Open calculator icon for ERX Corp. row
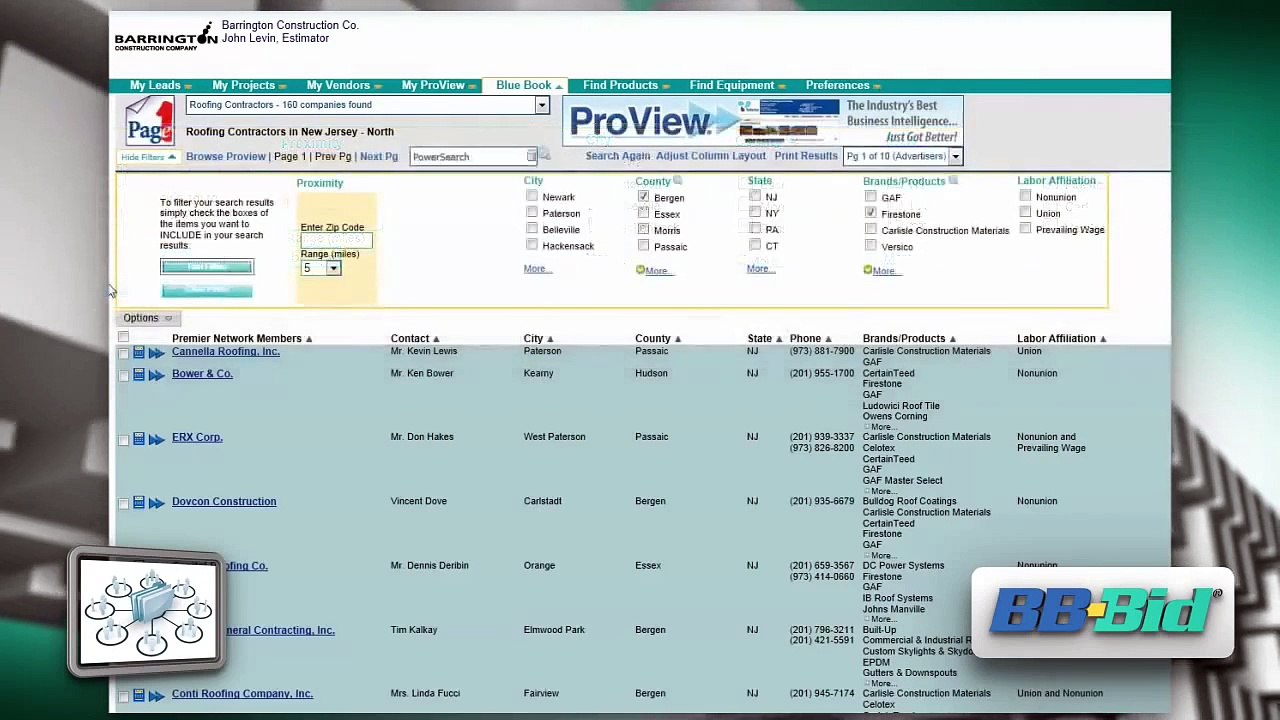The height and width of the screenshot is (720, 1280). point(139,438)
